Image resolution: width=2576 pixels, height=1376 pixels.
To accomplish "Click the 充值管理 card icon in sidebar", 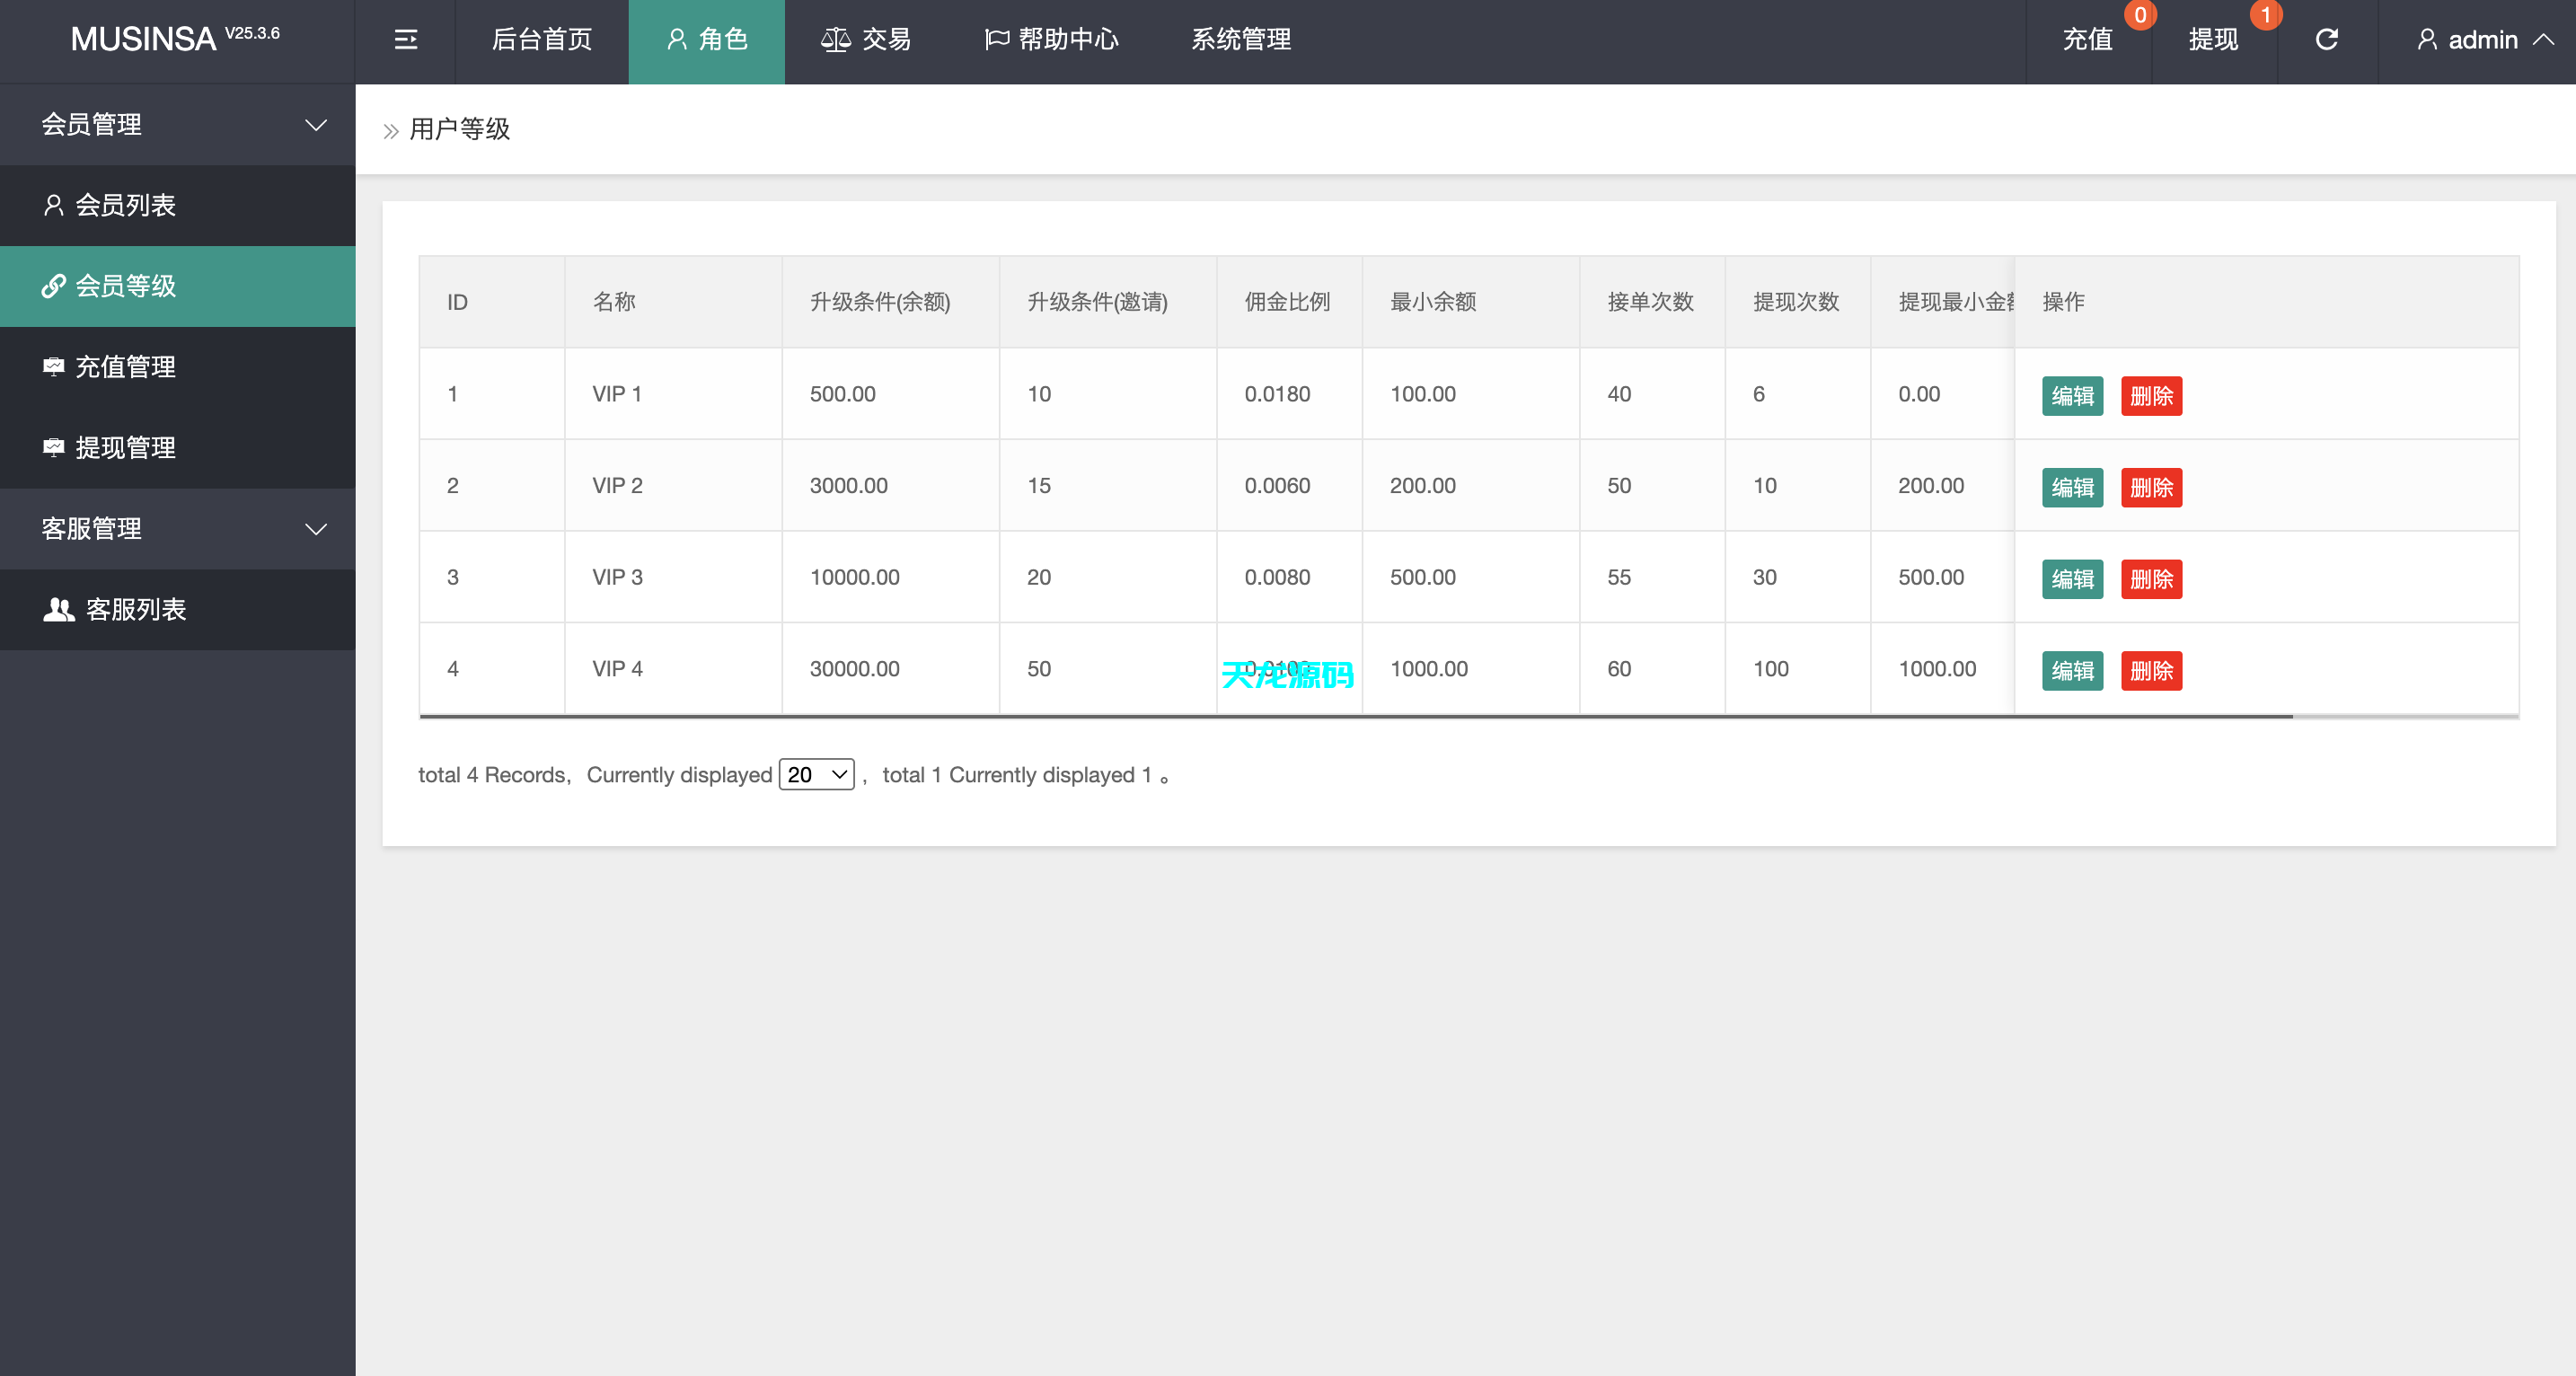I will [55, 366].
